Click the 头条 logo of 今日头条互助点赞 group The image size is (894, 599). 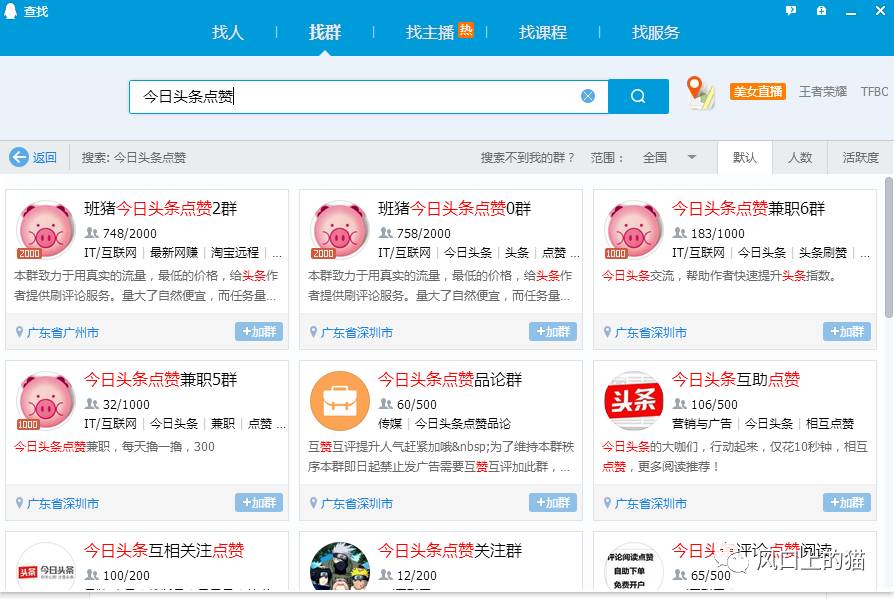[x=632, y=399]
